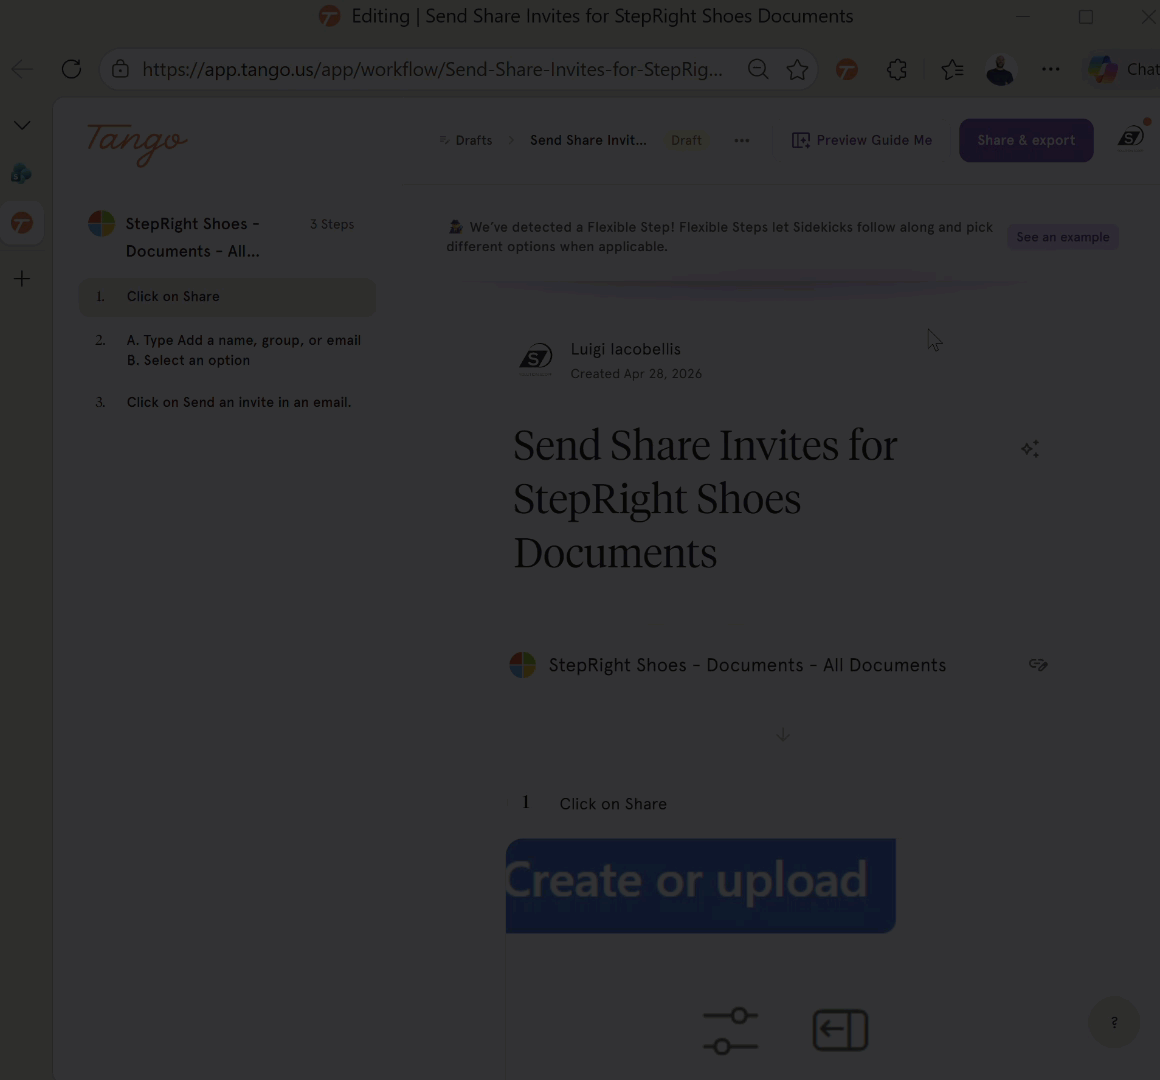Click the Tango logo
The height and width of the screenshot is (1080, 1160).
click(x=137, y=143)
